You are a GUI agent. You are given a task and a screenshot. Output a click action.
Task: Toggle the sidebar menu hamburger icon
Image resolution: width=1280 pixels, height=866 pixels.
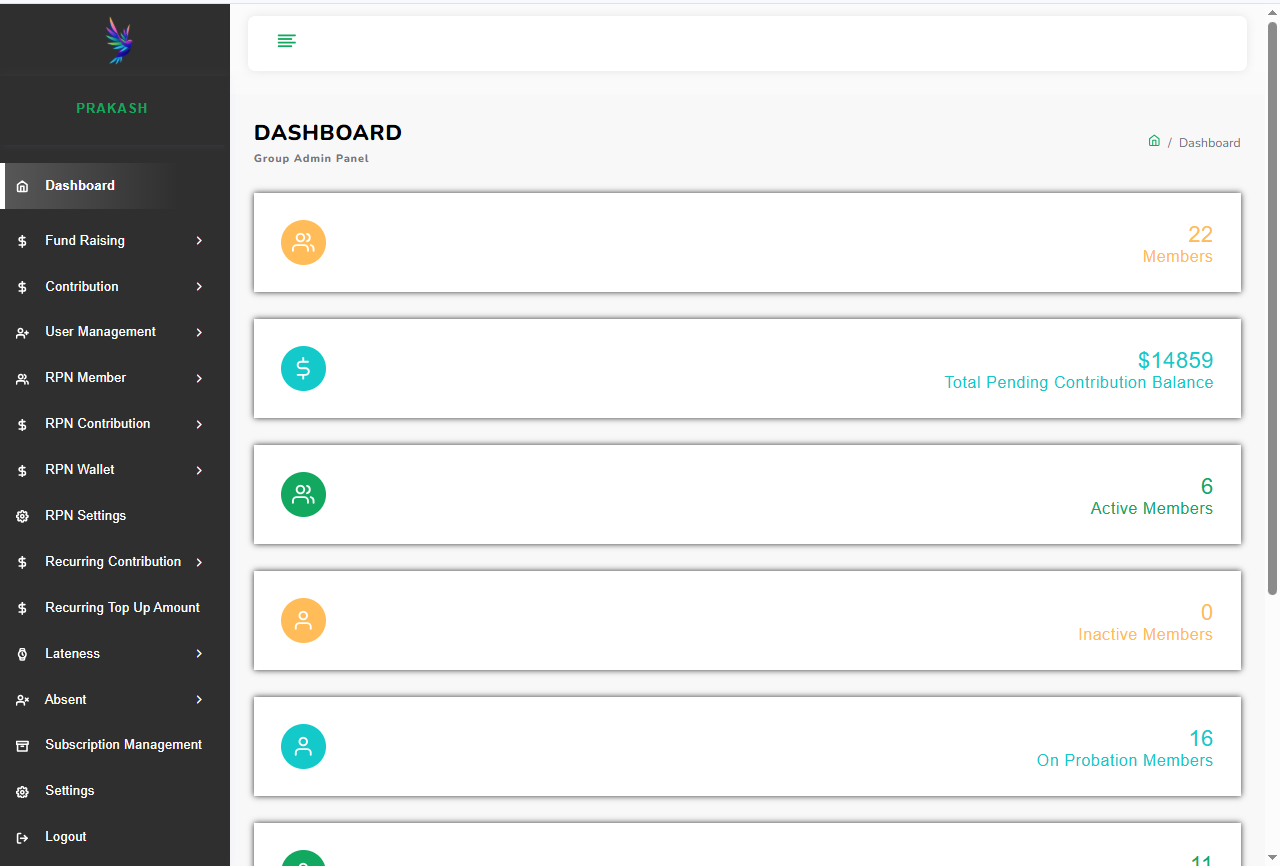287,41
